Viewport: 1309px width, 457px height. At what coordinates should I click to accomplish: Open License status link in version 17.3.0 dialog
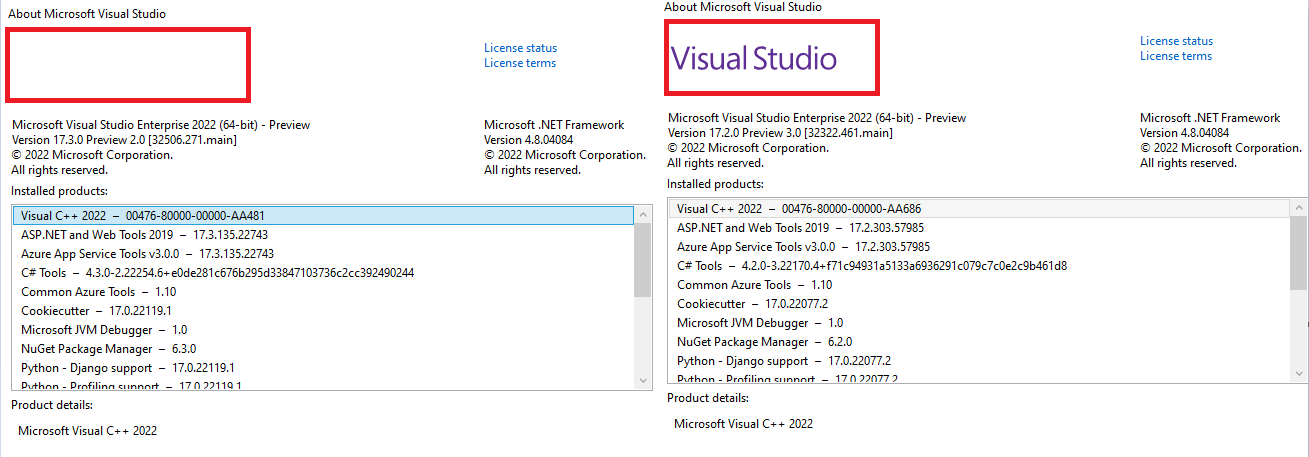coord(520,48)
